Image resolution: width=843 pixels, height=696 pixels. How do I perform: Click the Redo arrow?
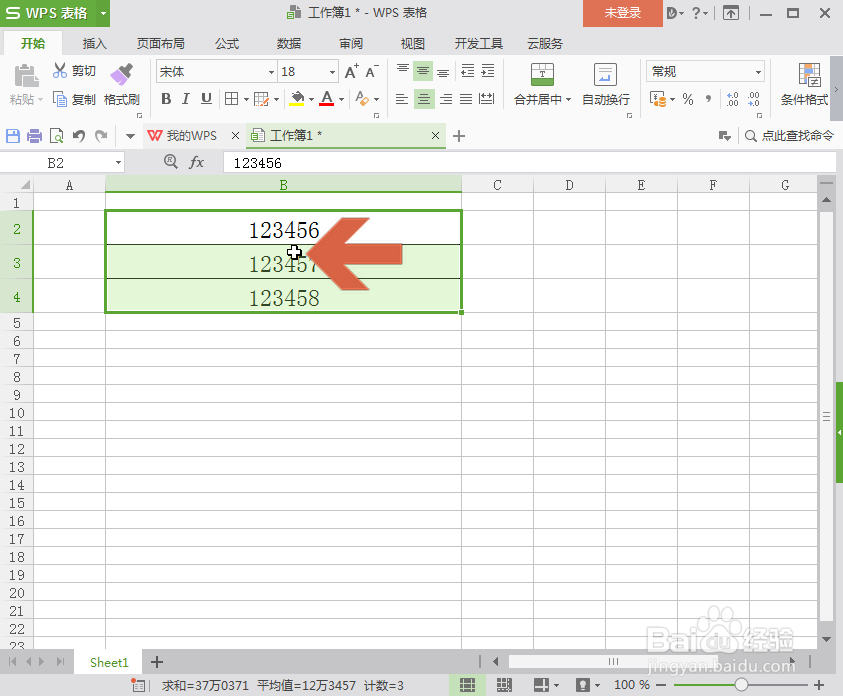101,136
